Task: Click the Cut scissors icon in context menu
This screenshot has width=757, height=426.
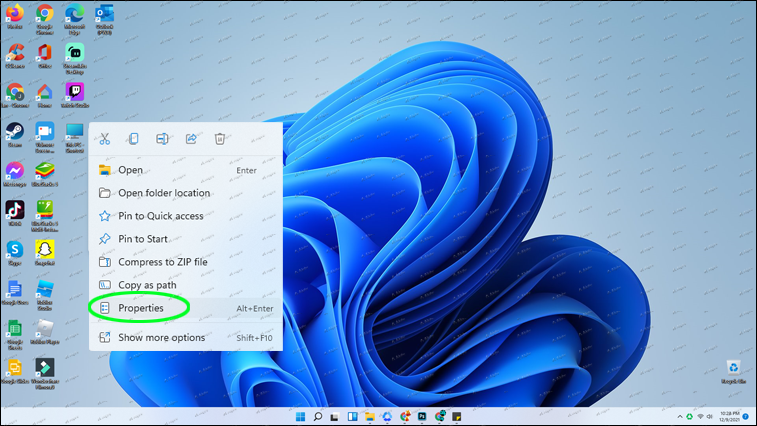Action: (105, 139)
